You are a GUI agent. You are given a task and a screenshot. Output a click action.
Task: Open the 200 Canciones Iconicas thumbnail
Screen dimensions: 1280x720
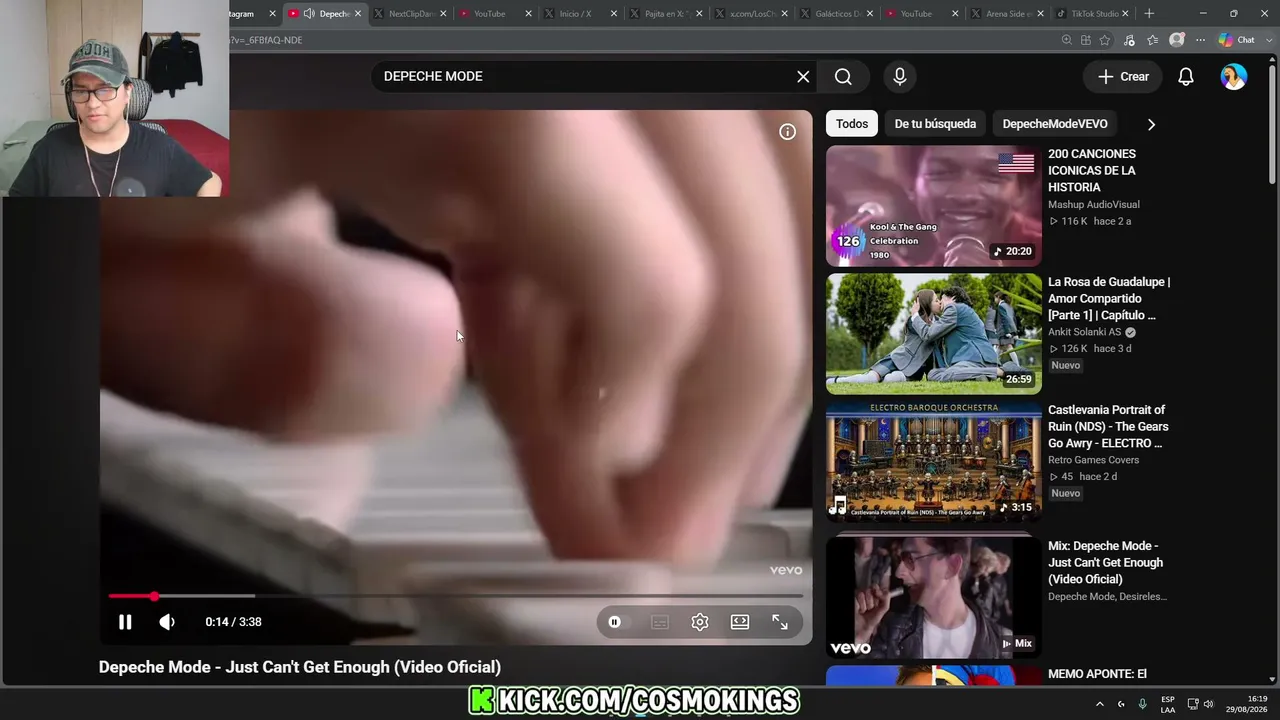click(x=934, y=206)
